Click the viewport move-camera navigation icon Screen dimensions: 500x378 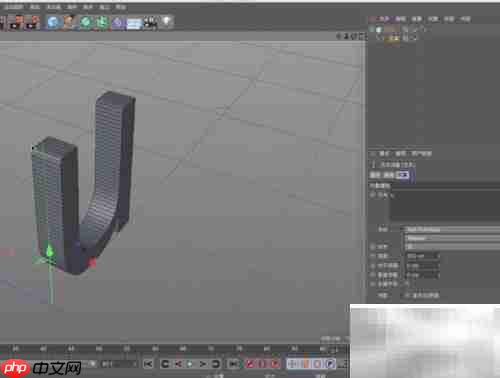coord(339,36)
